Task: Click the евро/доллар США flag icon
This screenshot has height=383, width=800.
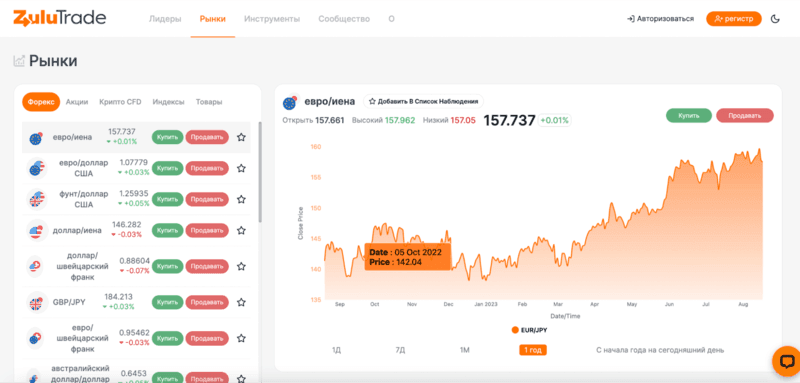Action: 37,168
